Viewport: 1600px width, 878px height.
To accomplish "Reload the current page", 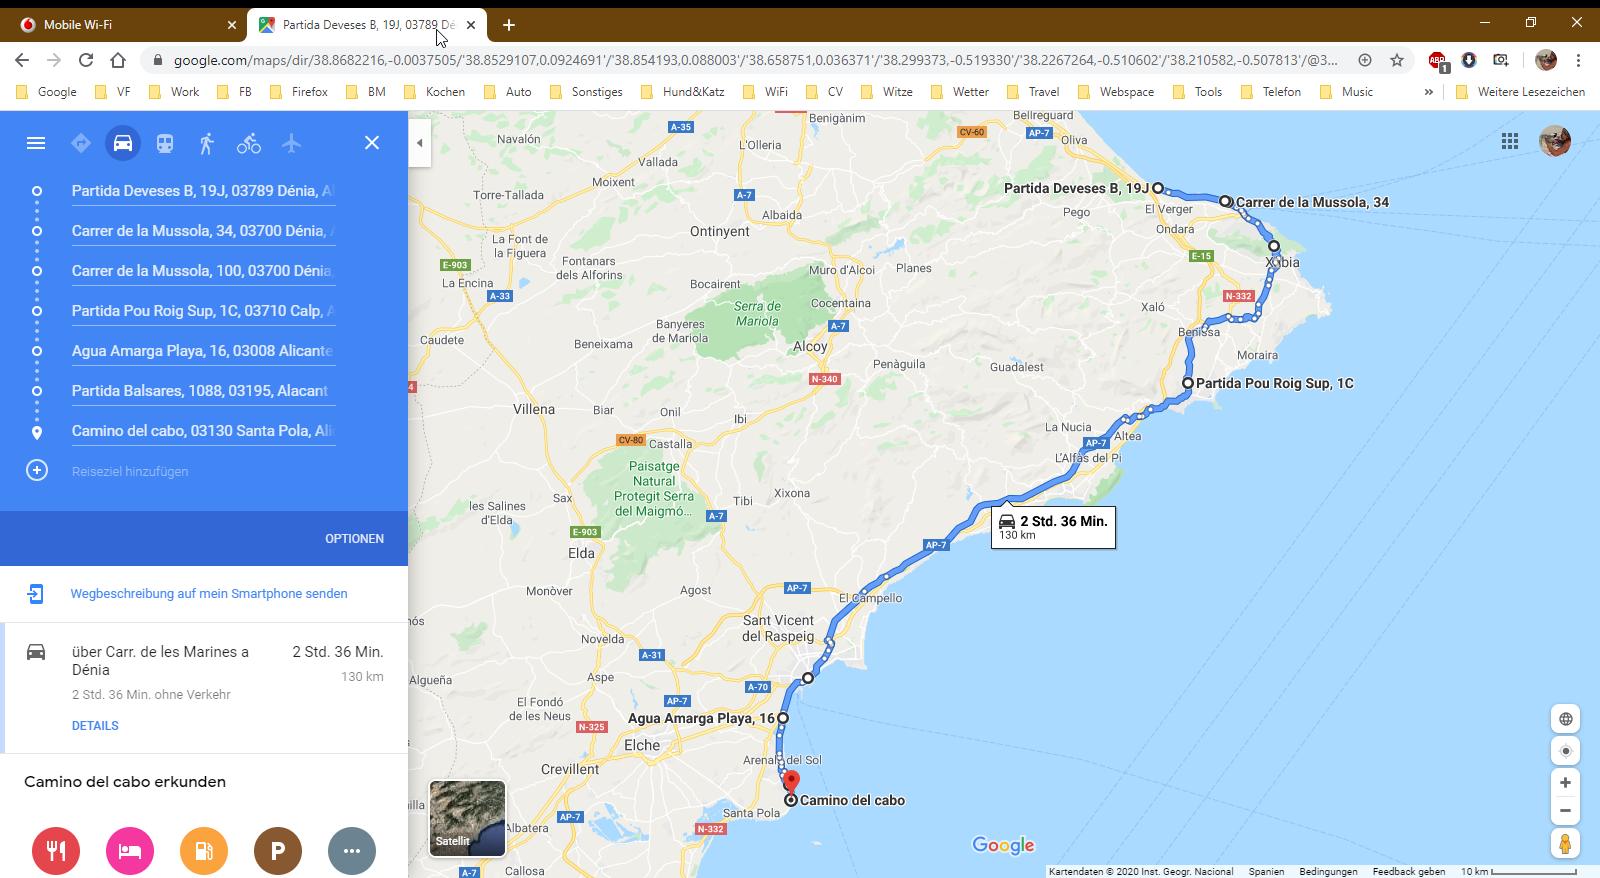I will (86, 60).
